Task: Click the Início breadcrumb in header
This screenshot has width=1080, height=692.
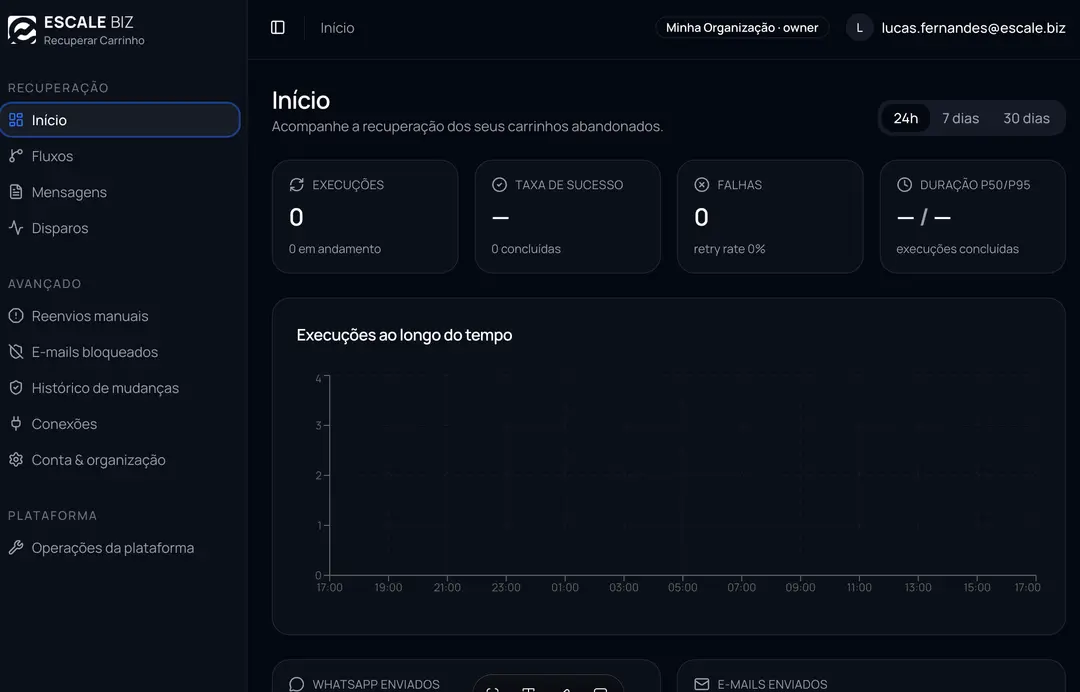Action: point(338,28)
